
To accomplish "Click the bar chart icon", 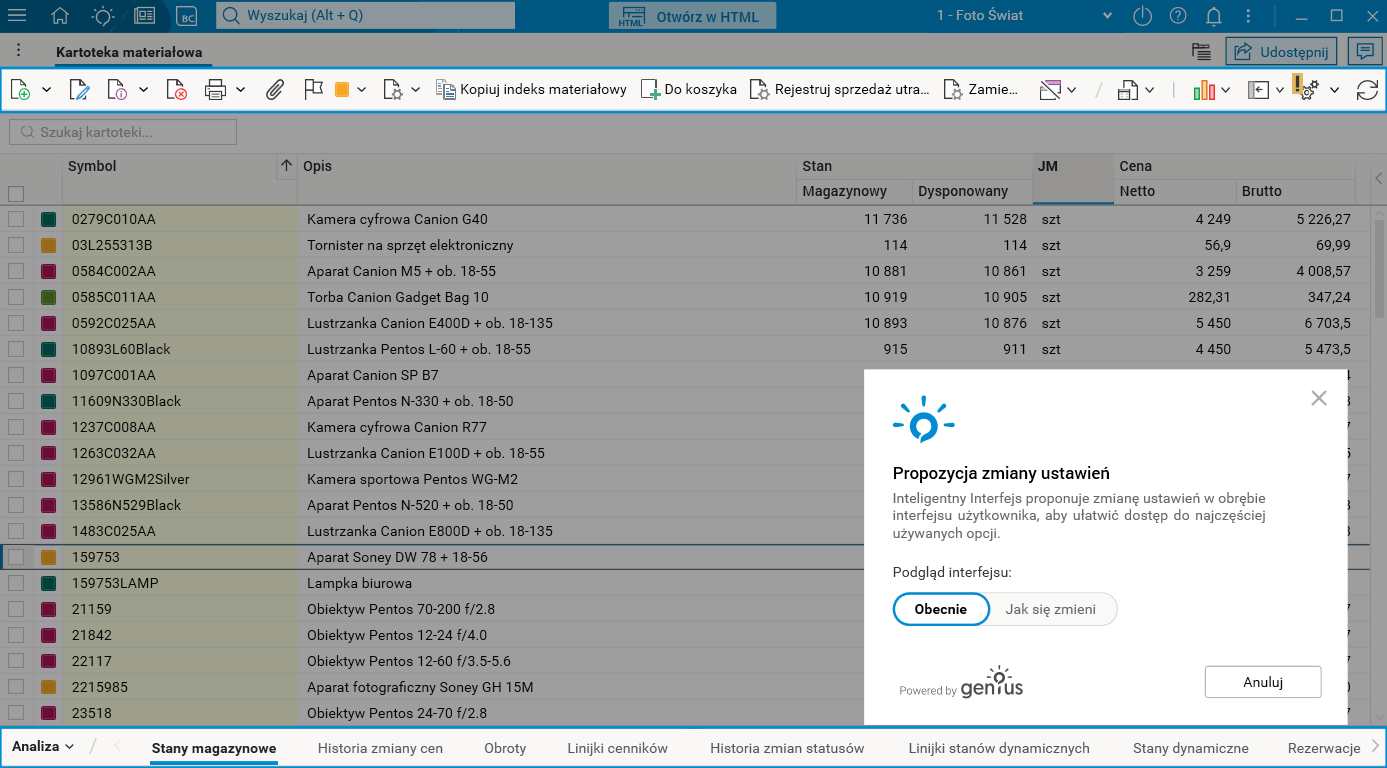I will 1204,90.
